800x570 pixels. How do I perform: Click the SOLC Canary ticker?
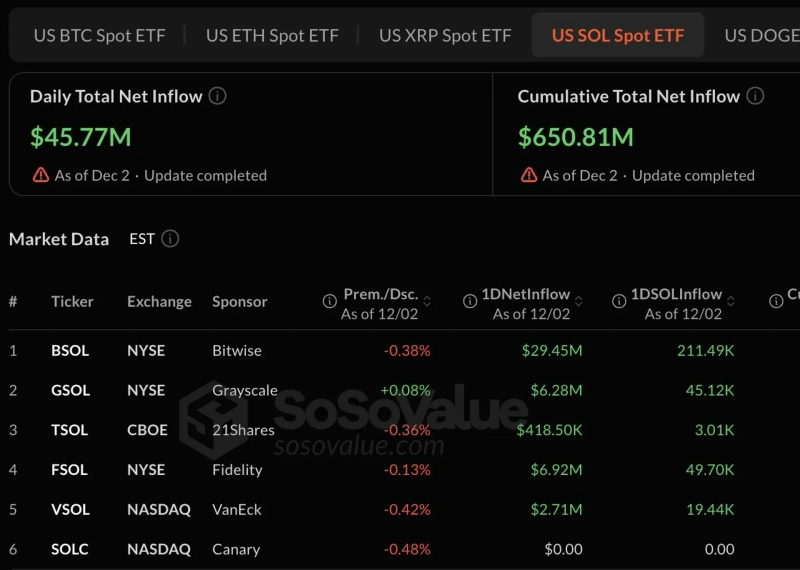point(70,549)
